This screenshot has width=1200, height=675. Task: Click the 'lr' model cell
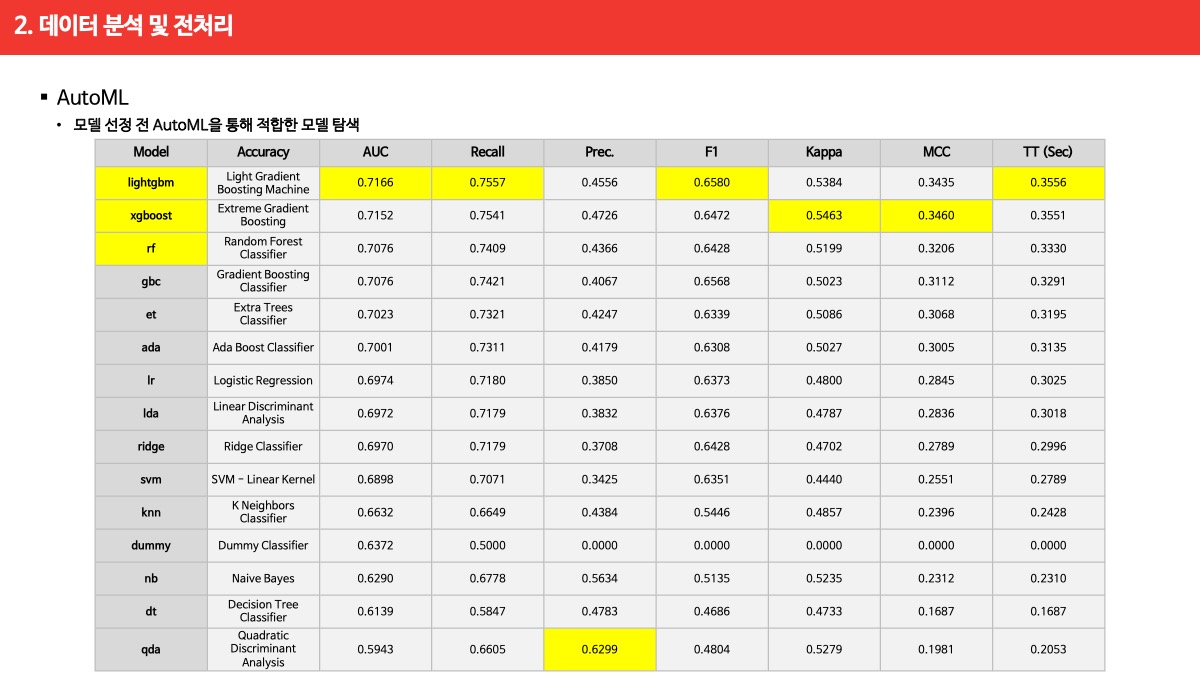click(151, 380)
